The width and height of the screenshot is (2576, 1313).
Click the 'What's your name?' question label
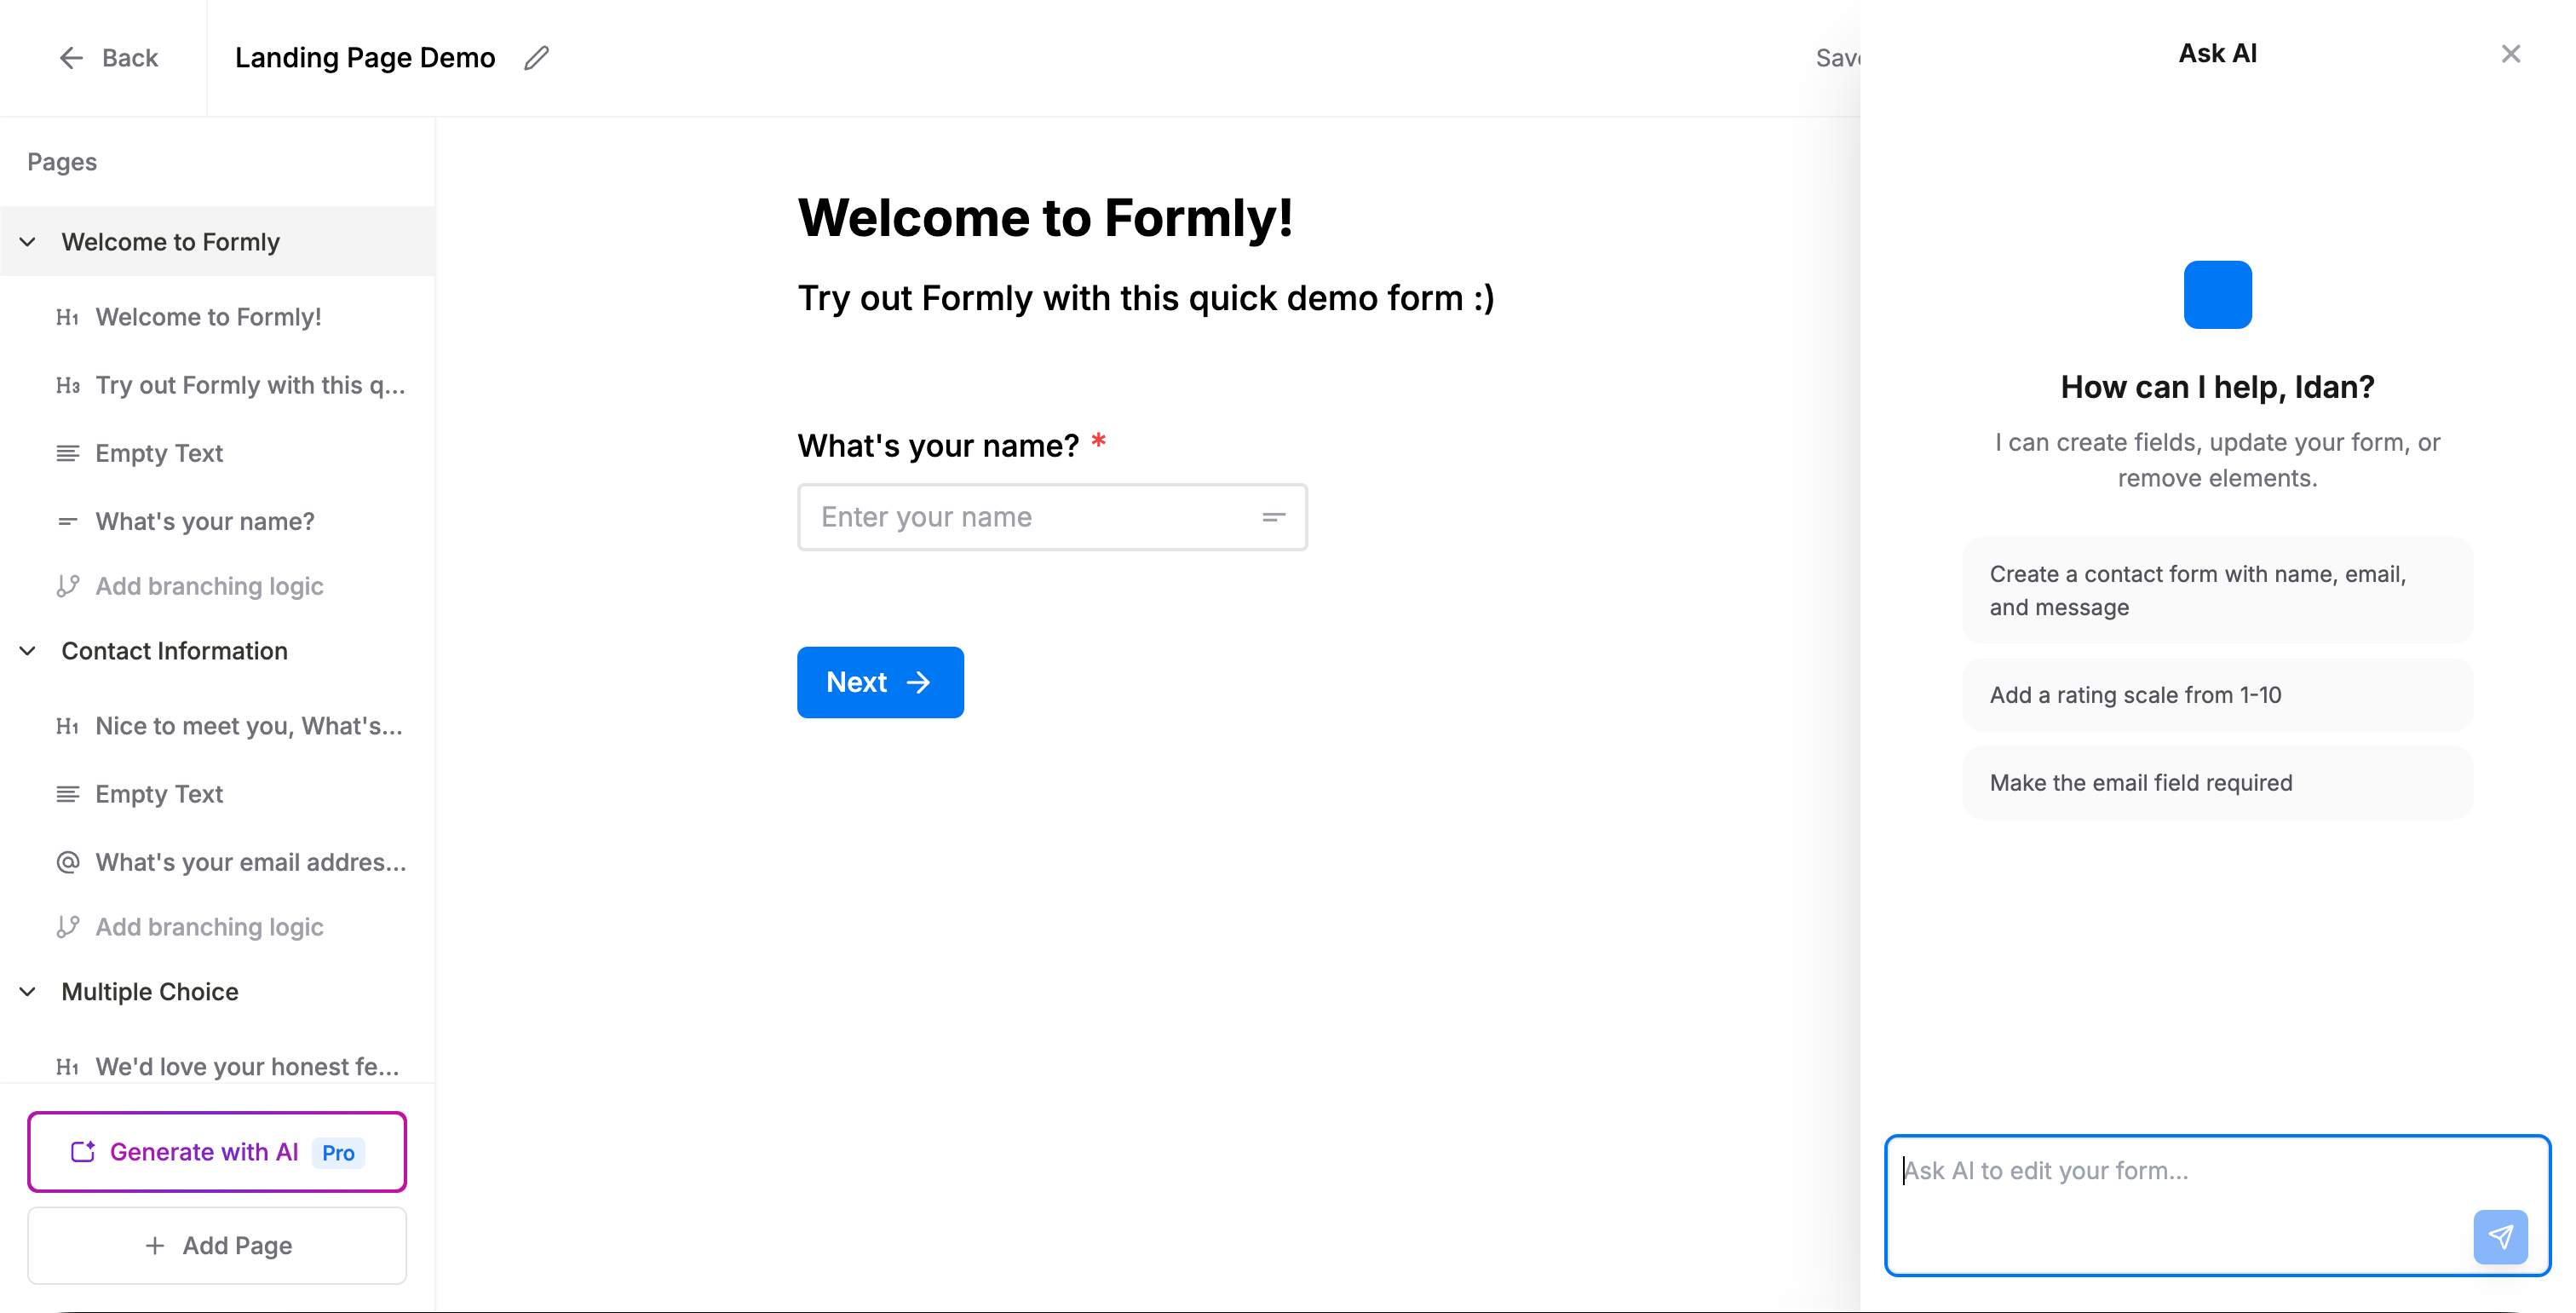pos(938,445)
